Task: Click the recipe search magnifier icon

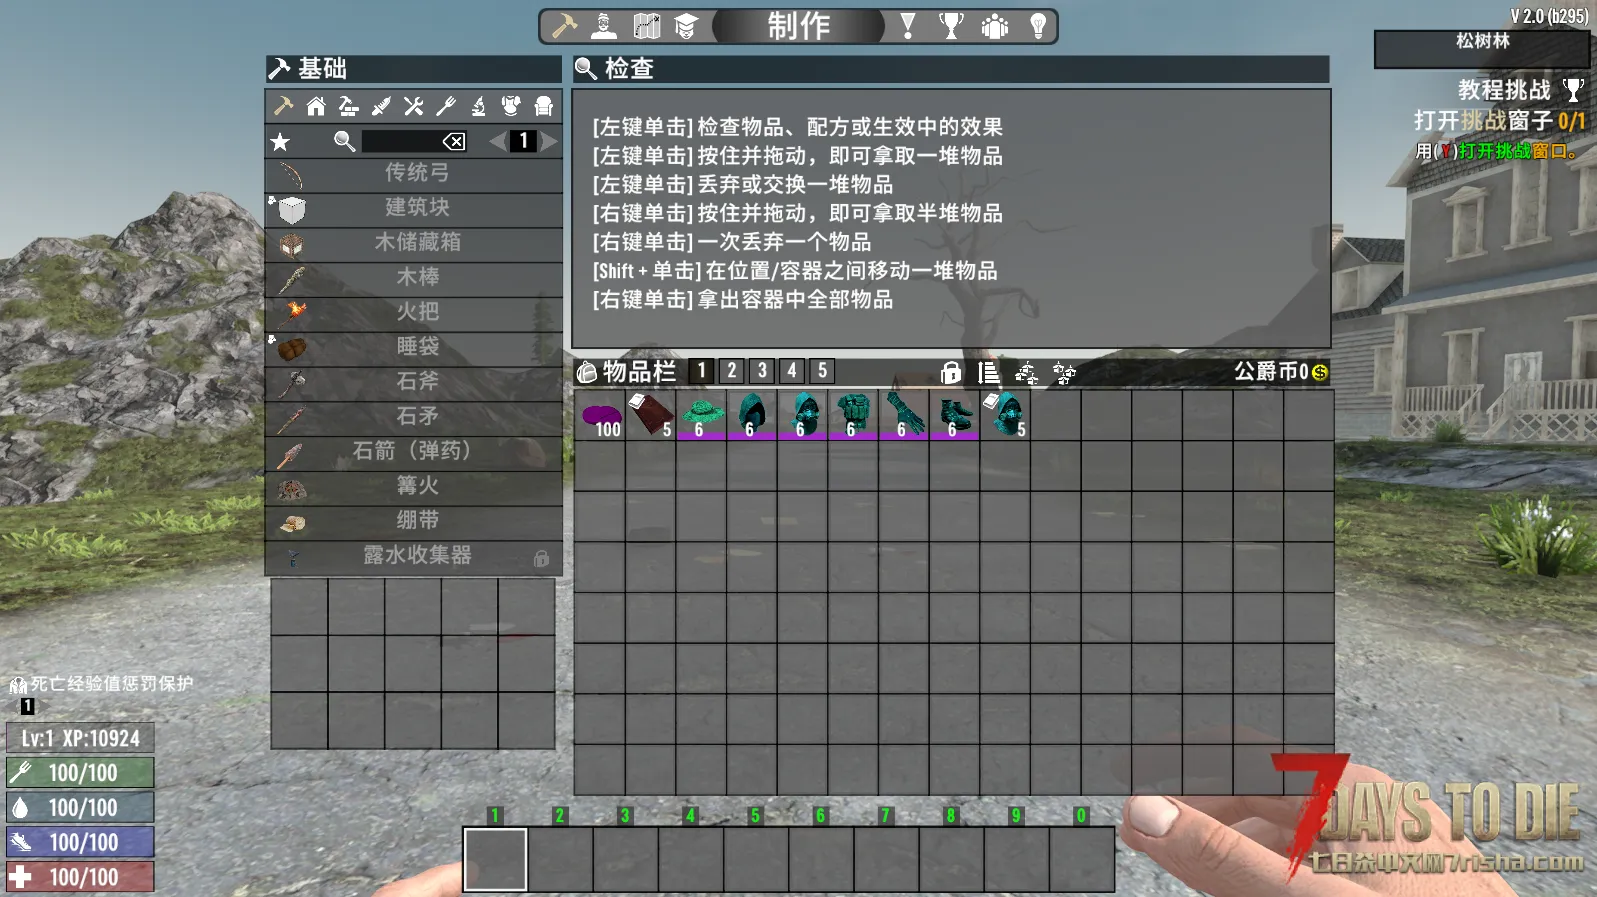Action: 344,141
